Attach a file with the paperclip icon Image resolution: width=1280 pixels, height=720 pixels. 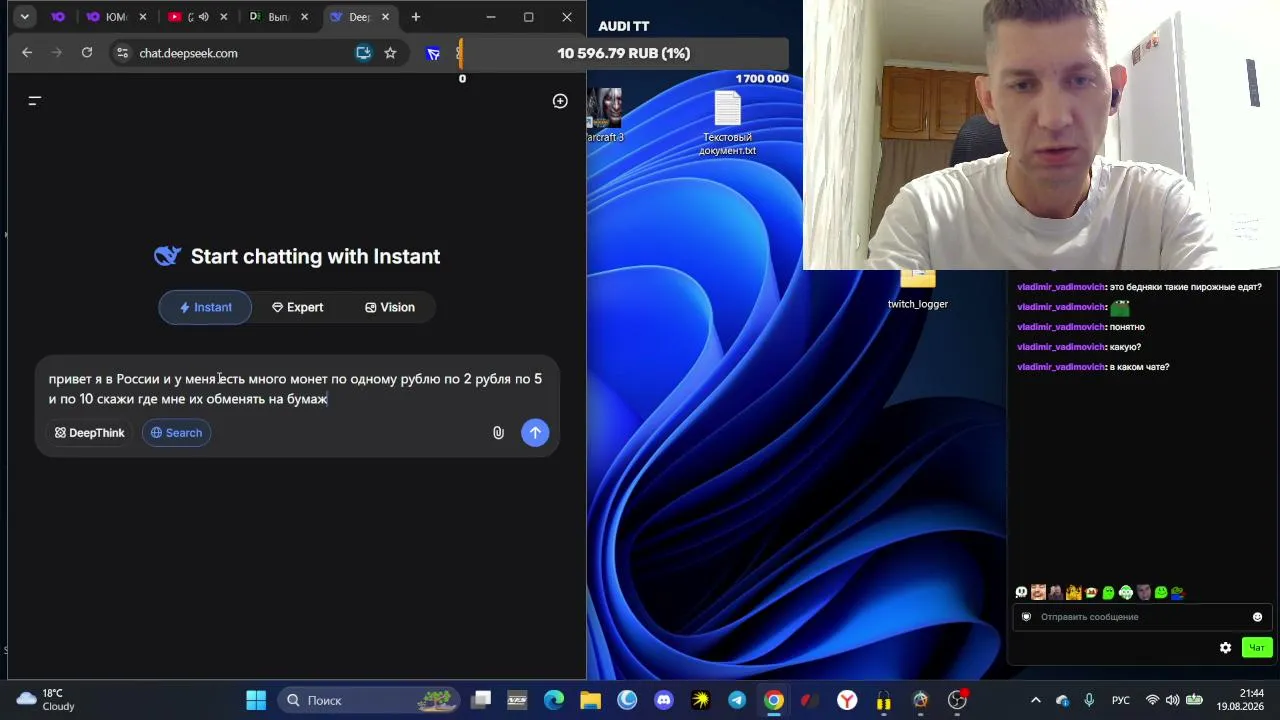pyautogui.click(x=498, y=433)
